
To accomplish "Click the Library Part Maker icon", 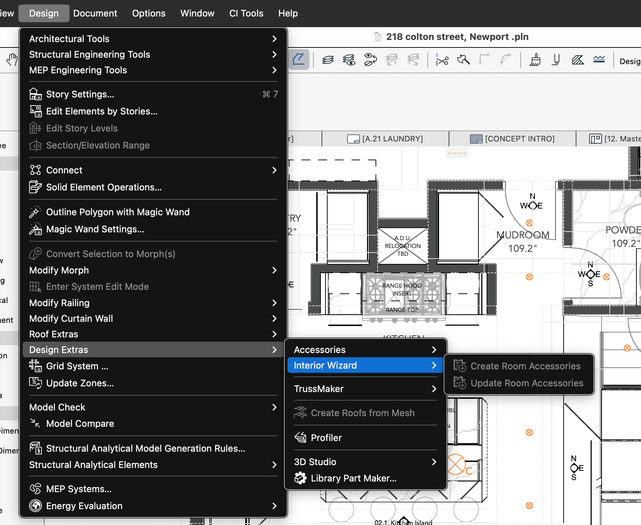I will click(300, 479).
